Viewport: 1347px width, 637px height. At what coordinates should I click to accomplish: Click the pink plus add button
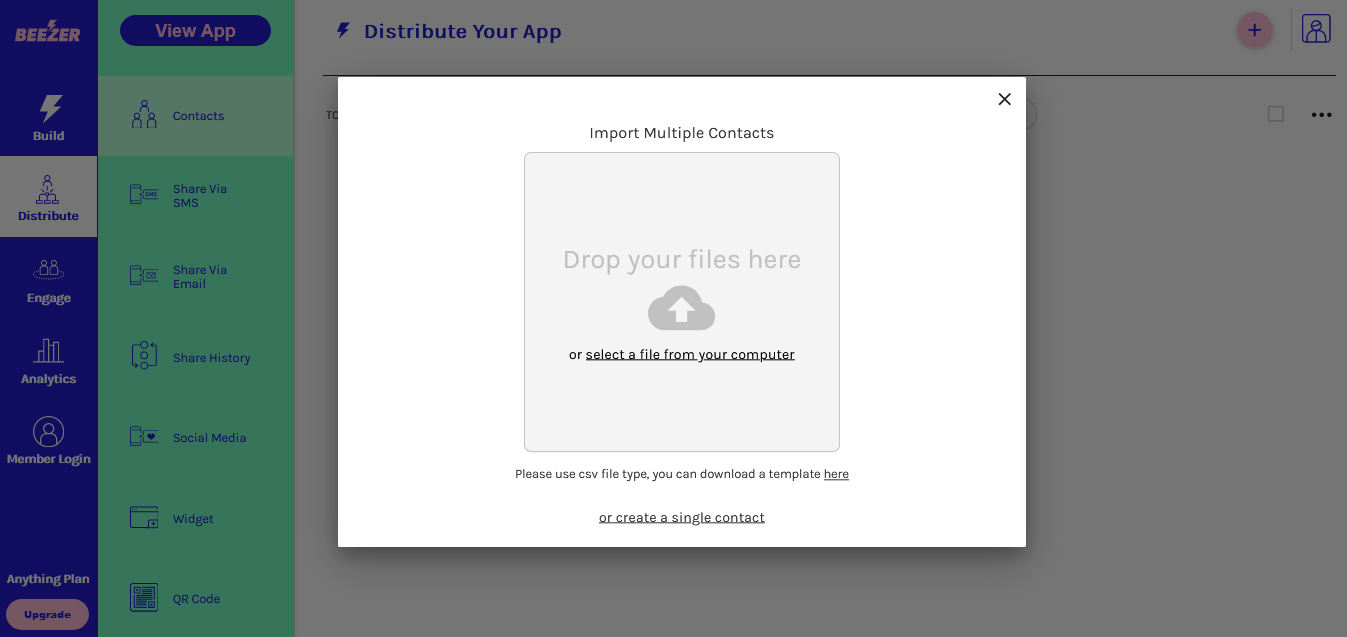(x=1254, y=30)
